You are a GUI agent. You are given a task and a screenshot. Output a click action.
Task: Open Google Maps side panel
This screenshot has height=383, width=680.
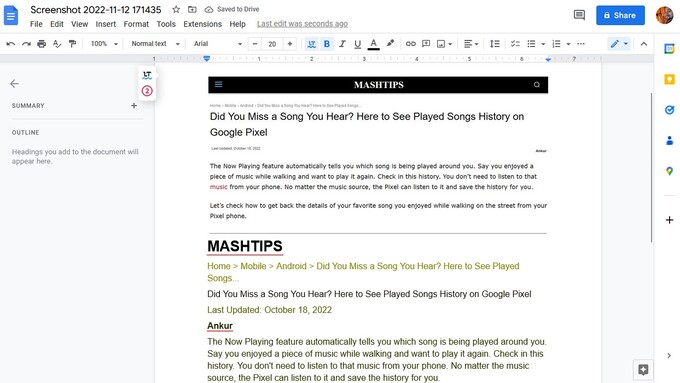coord(669,171)
